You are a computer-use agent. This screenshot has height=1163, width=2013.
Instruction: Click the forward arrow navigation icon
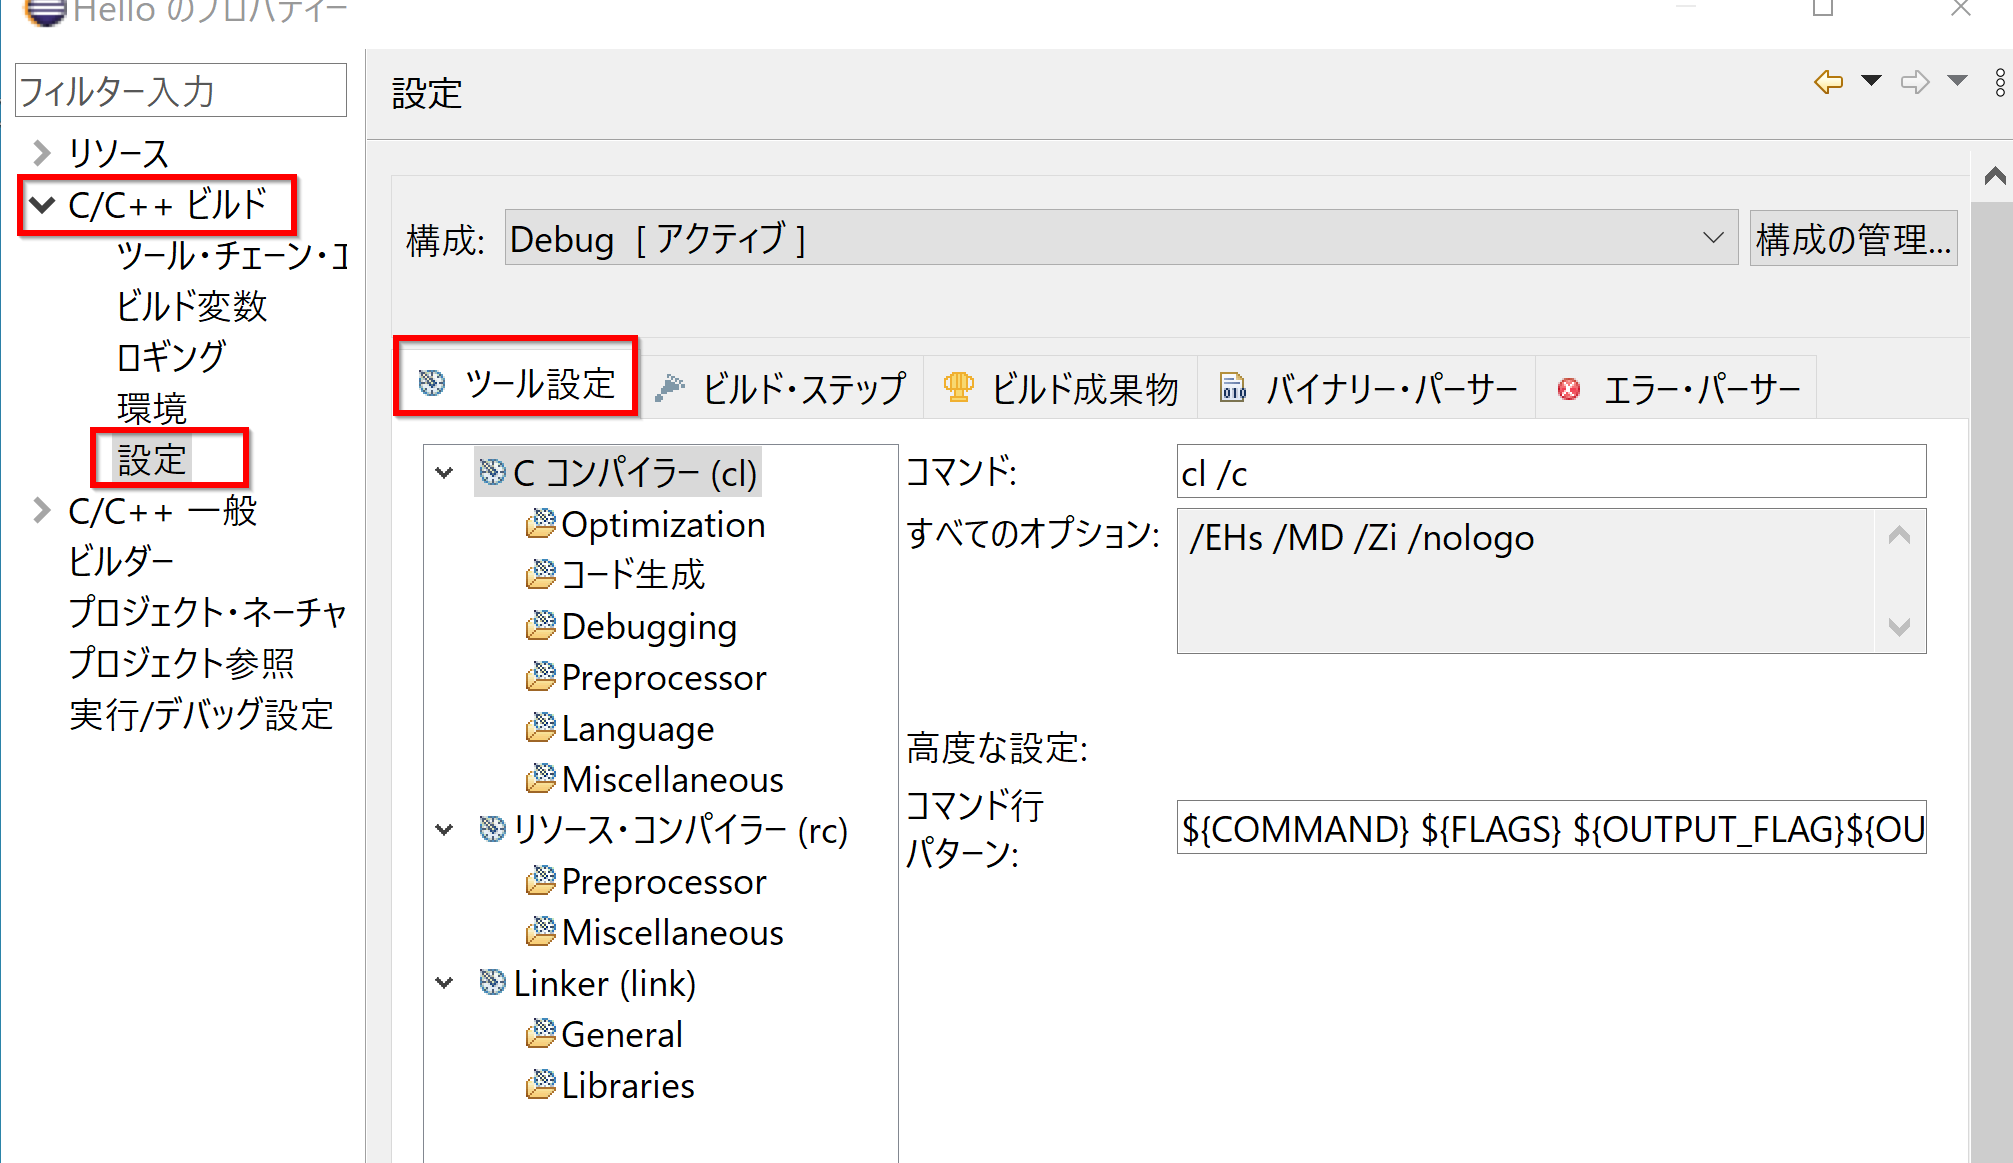click(x=1914, y=82)
